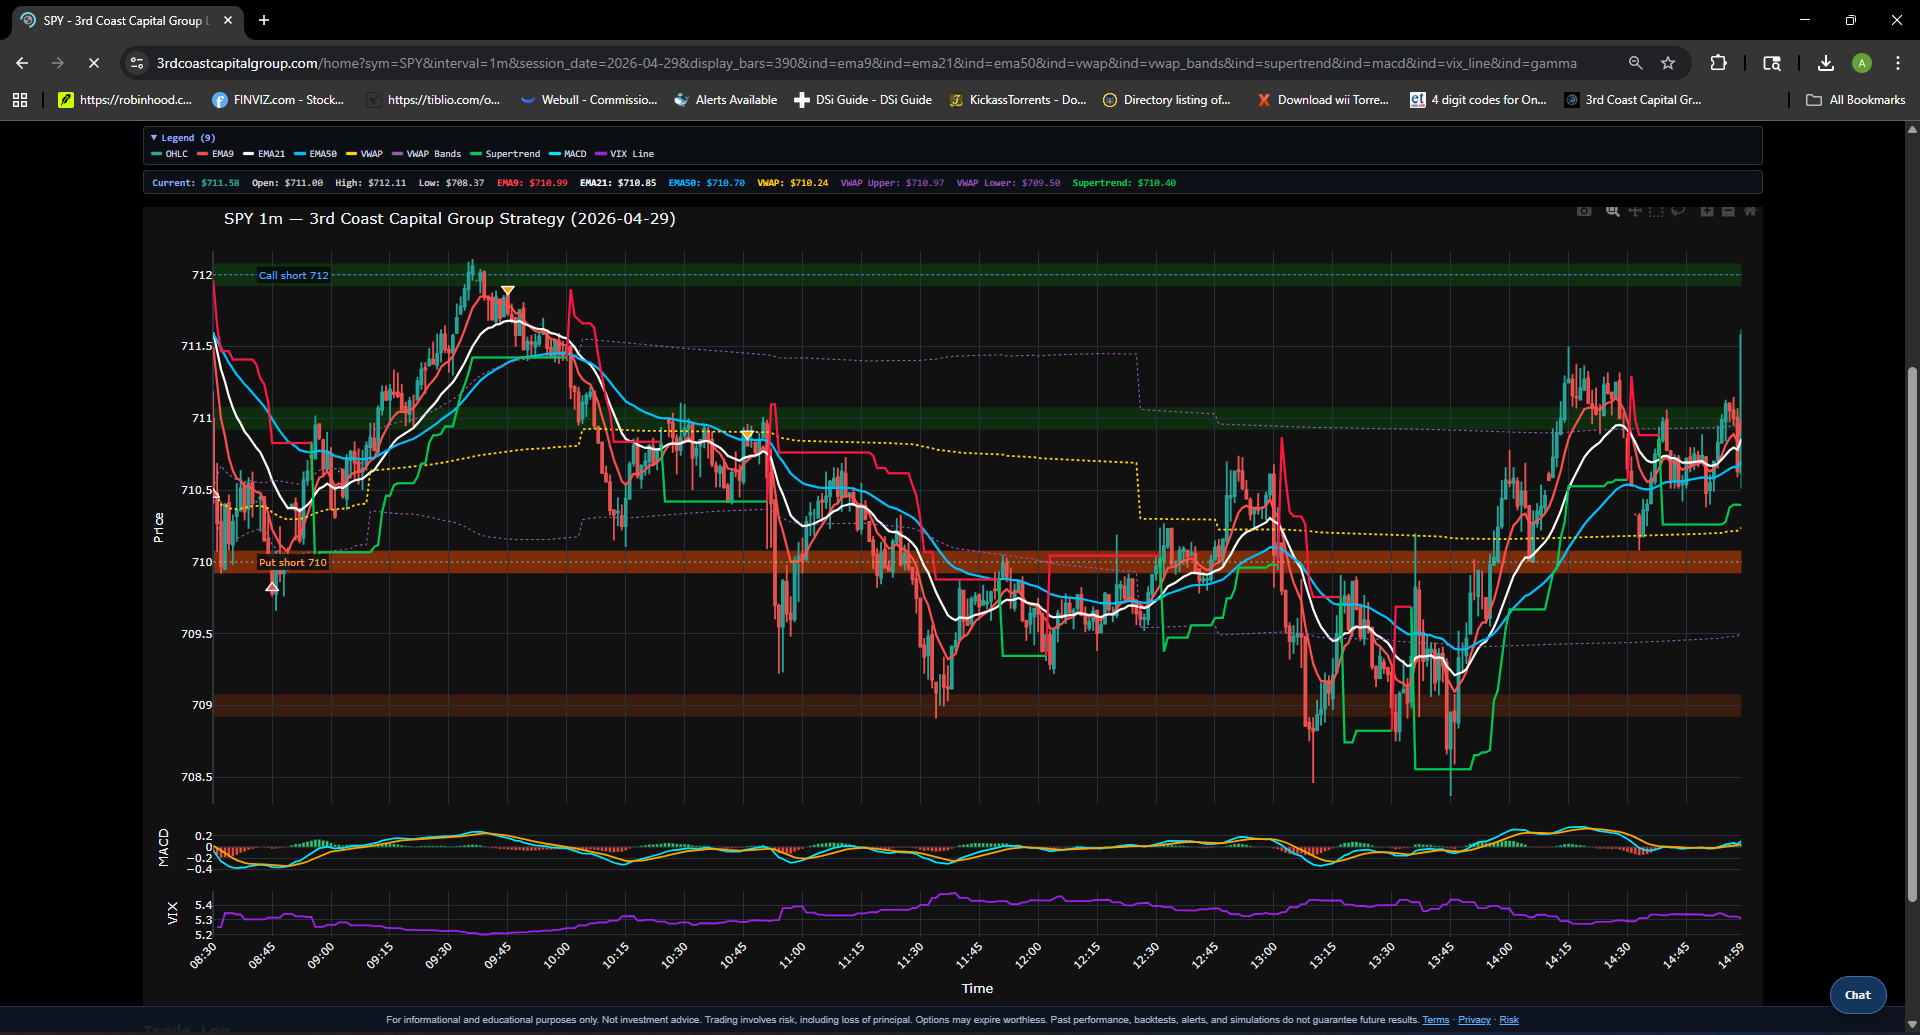Click the chart zoom-out minus icon
The height and width of the screenshot is (1035, 1920).
(1728, 211)
